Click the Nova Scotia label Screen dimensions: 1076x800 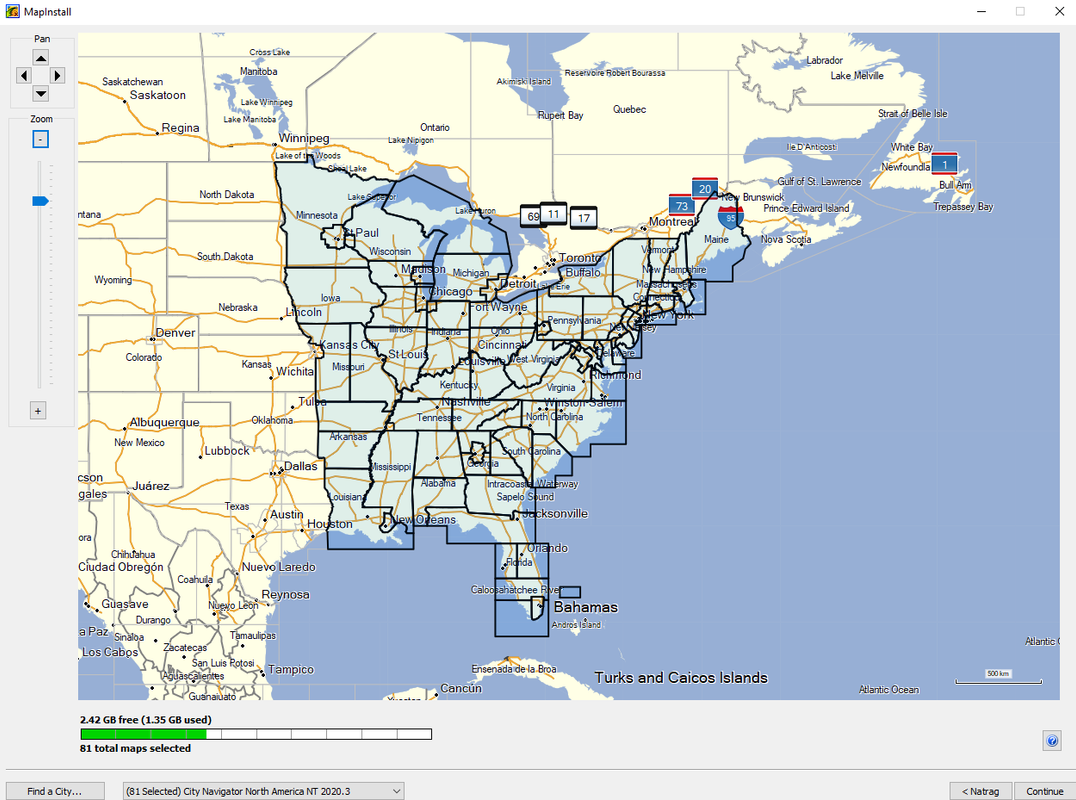pos(786,239)
